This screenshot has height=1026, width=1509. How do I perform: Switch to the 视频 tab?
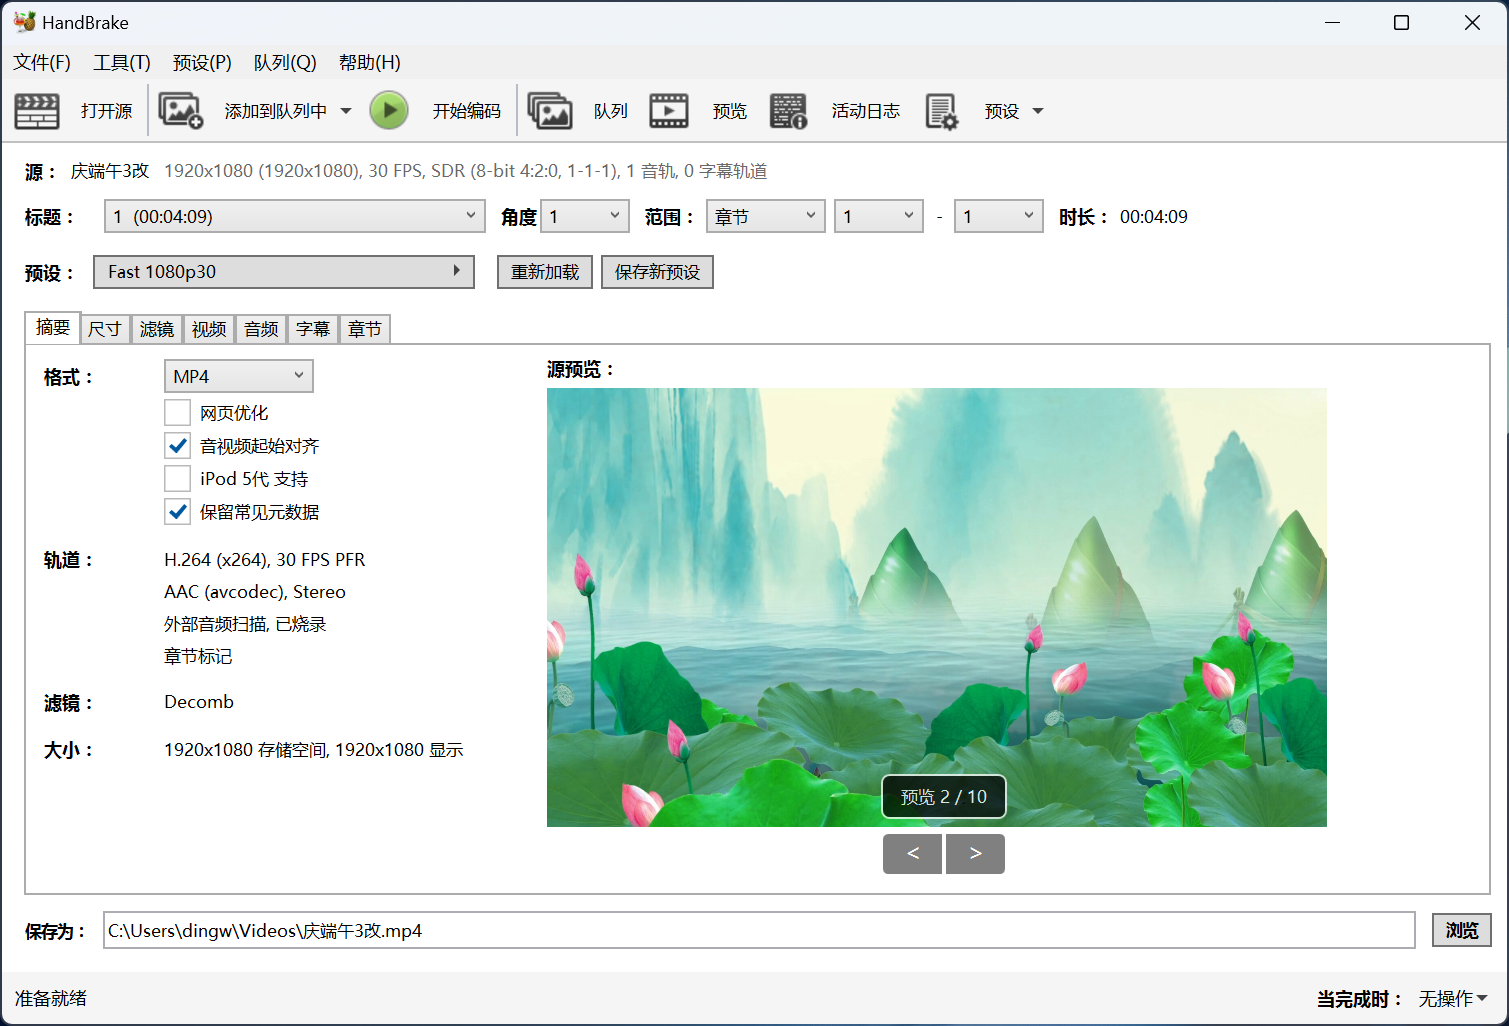pyautogui.click(x=209, y=329)
